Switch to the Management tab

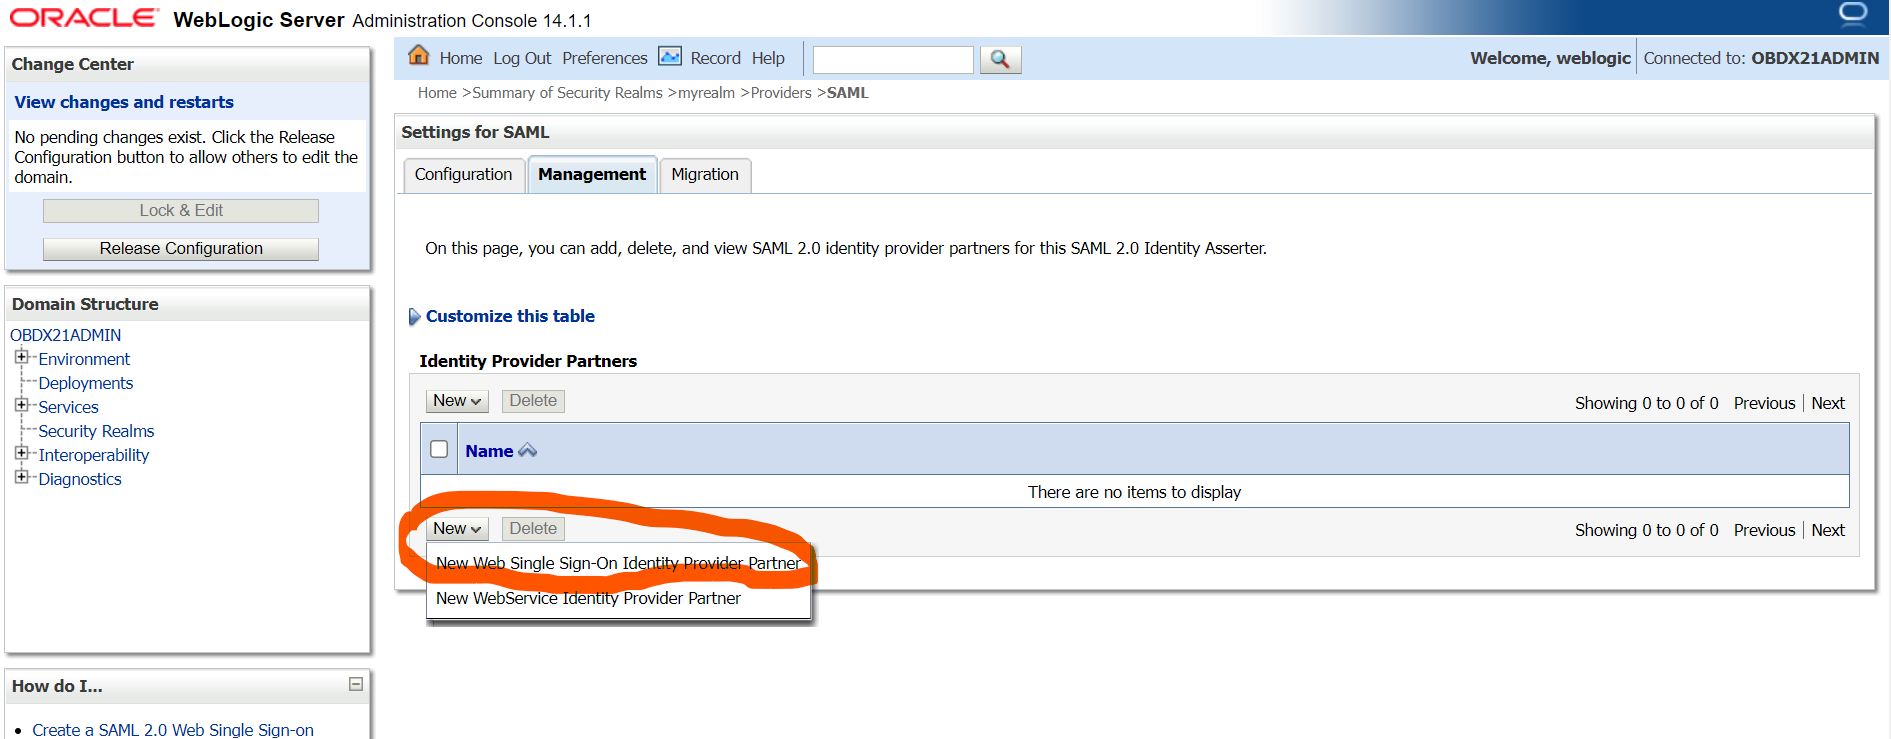pyautogui.click(x=592, y=174)
